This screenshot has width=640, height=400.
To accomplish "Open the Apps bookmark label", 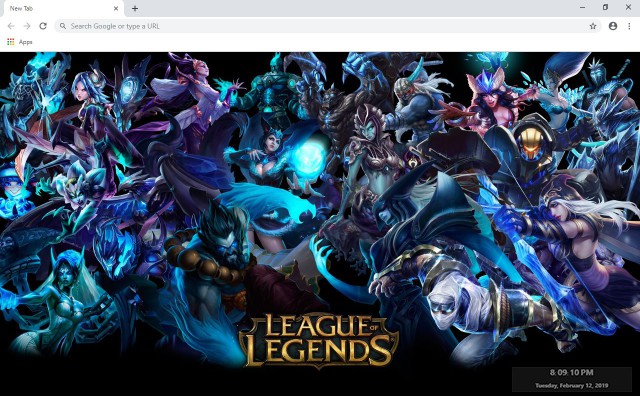I will point(25,42).
